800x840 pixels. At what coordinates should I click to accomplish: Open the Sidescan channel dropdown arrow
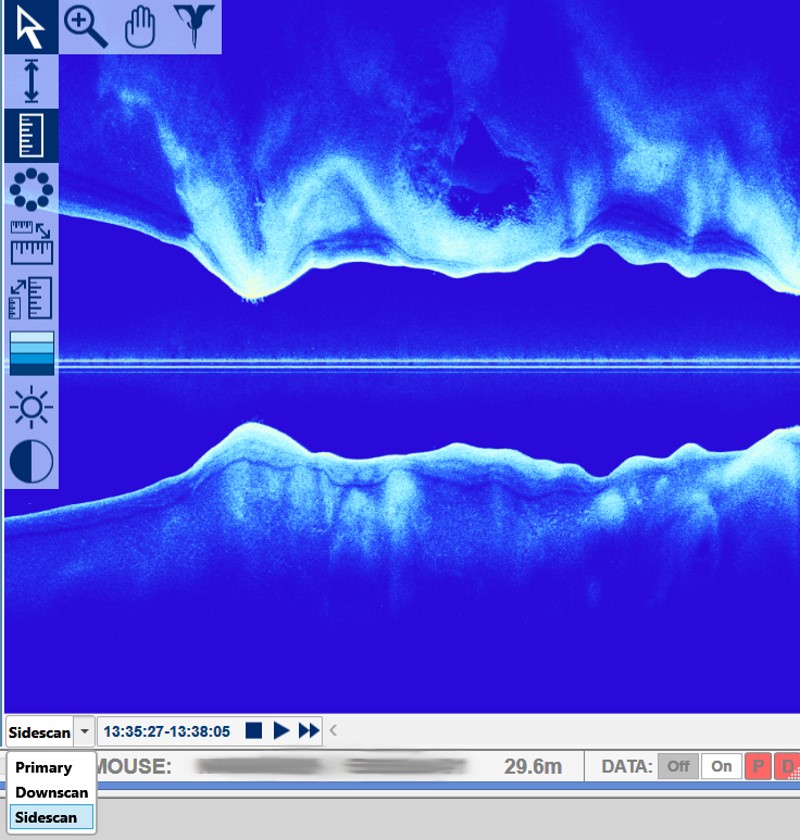(84, 732)
